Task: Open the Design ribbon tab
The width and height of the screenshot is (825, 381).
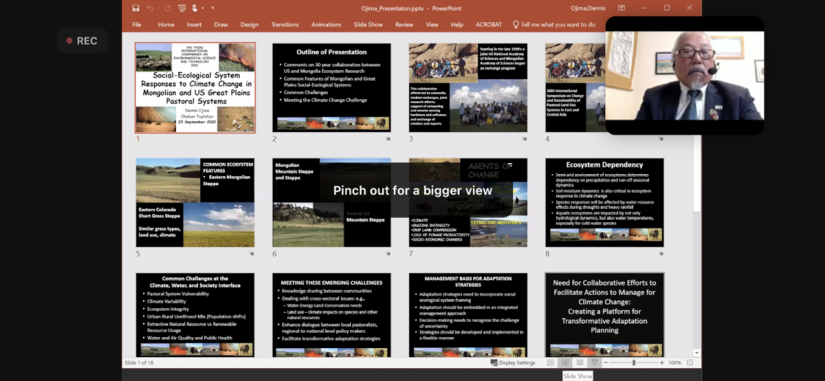Action: pyautogui.click(x=249, y=24)
